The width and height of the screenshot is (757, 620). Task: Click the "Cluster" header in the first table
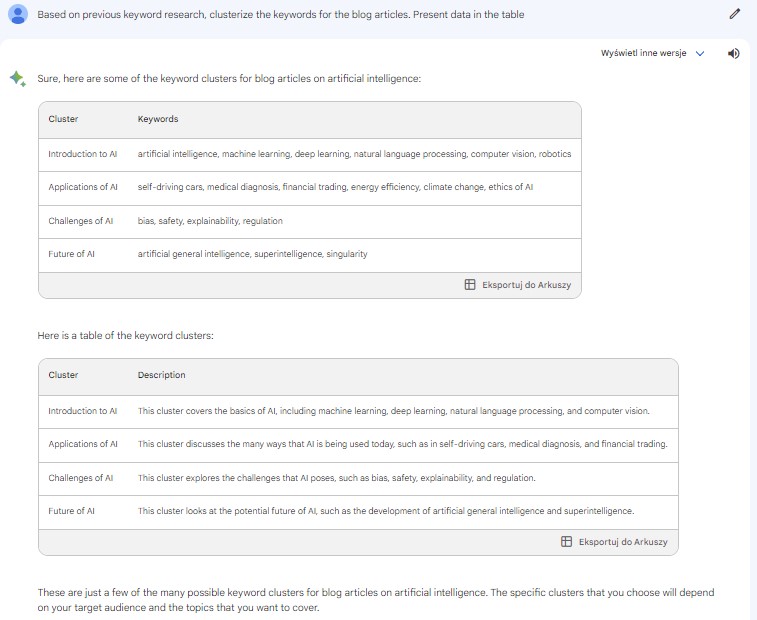coord(63,119)
